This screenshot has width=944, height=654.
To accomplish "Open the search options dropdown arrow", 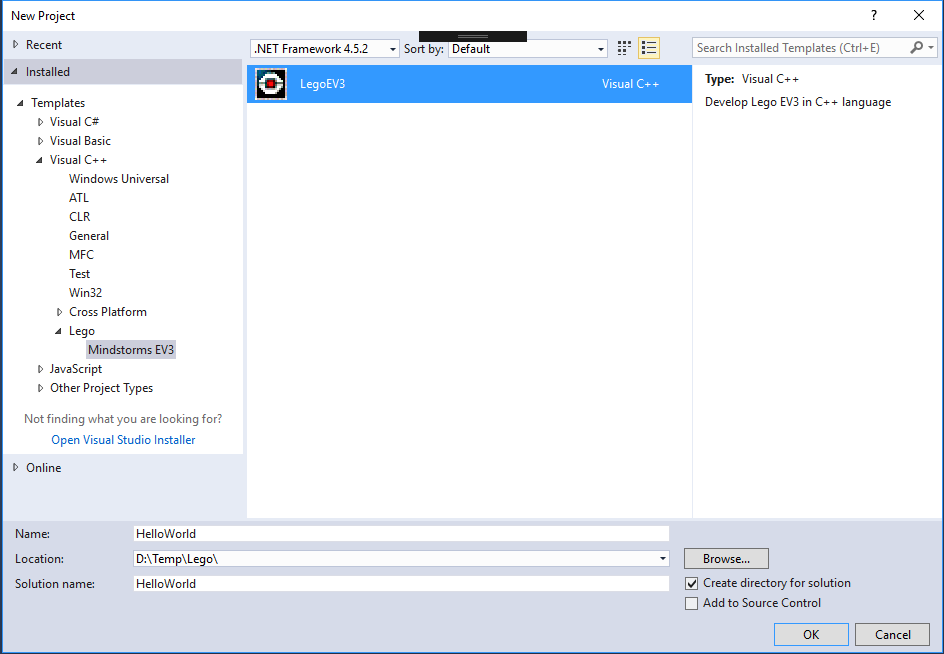I will pyautogui.click(x=931, y=48).
